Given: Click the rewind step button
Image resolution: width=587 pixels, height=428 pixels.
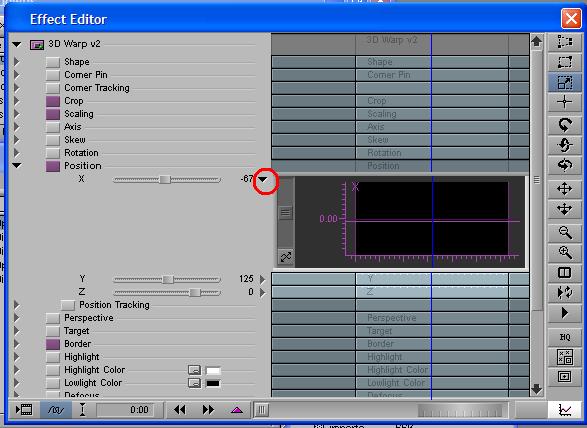Looking at the screenshot, I should 180,410.
